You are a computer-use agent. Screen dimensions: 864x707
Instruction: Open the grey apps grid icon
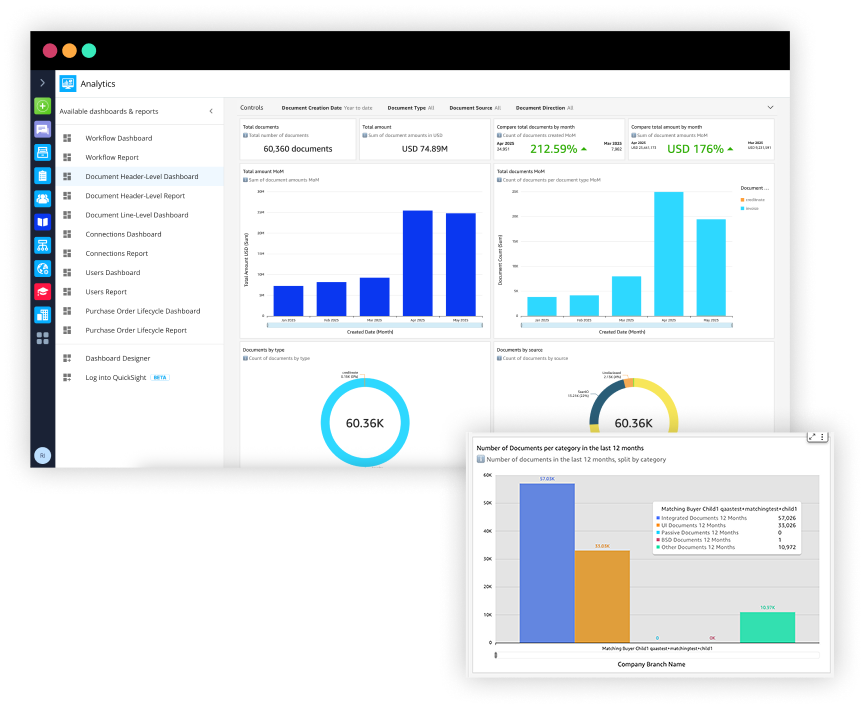pyautogui.click(x=42, y=338)
